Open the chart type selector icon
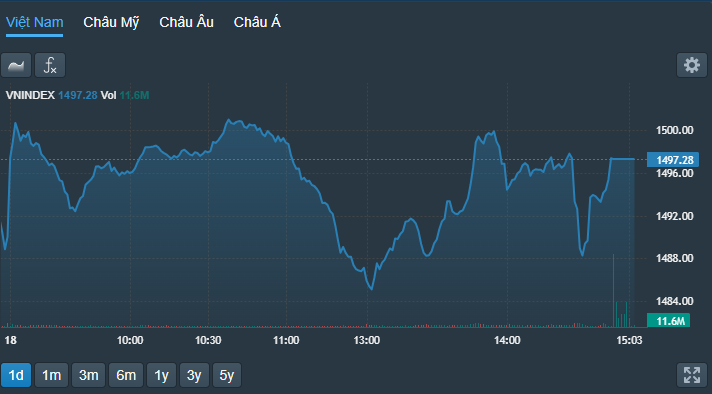Screen dimensions: 712x394 16,65
